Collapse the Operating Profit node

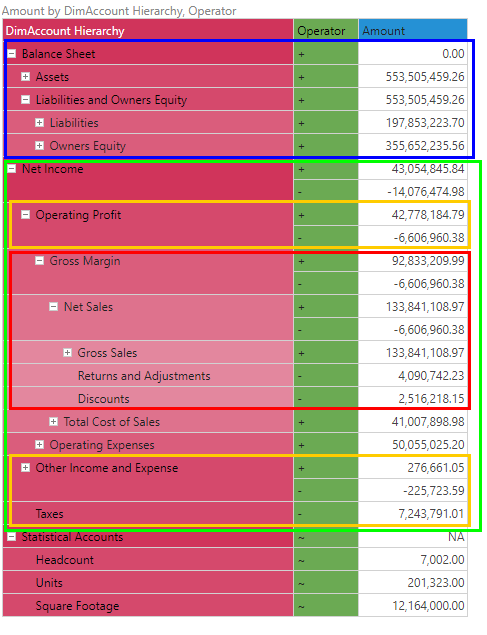[26, 215]
